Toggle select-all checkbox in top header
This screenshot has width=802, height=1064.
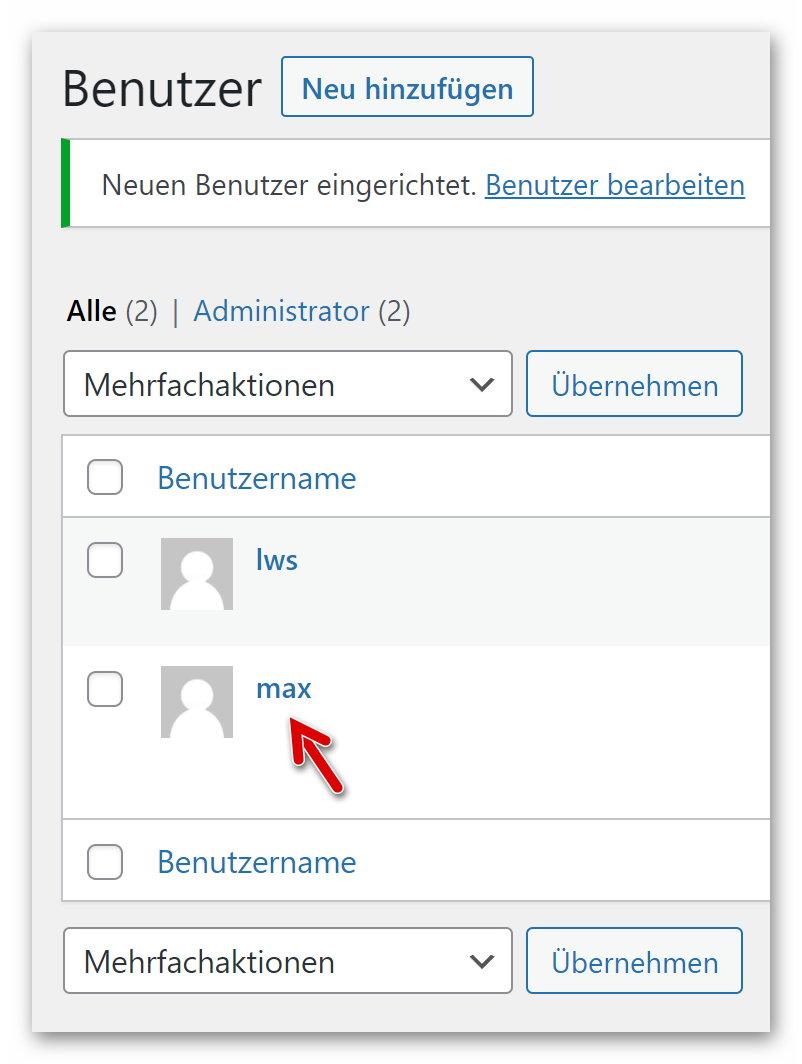click(x=105, y=477)
